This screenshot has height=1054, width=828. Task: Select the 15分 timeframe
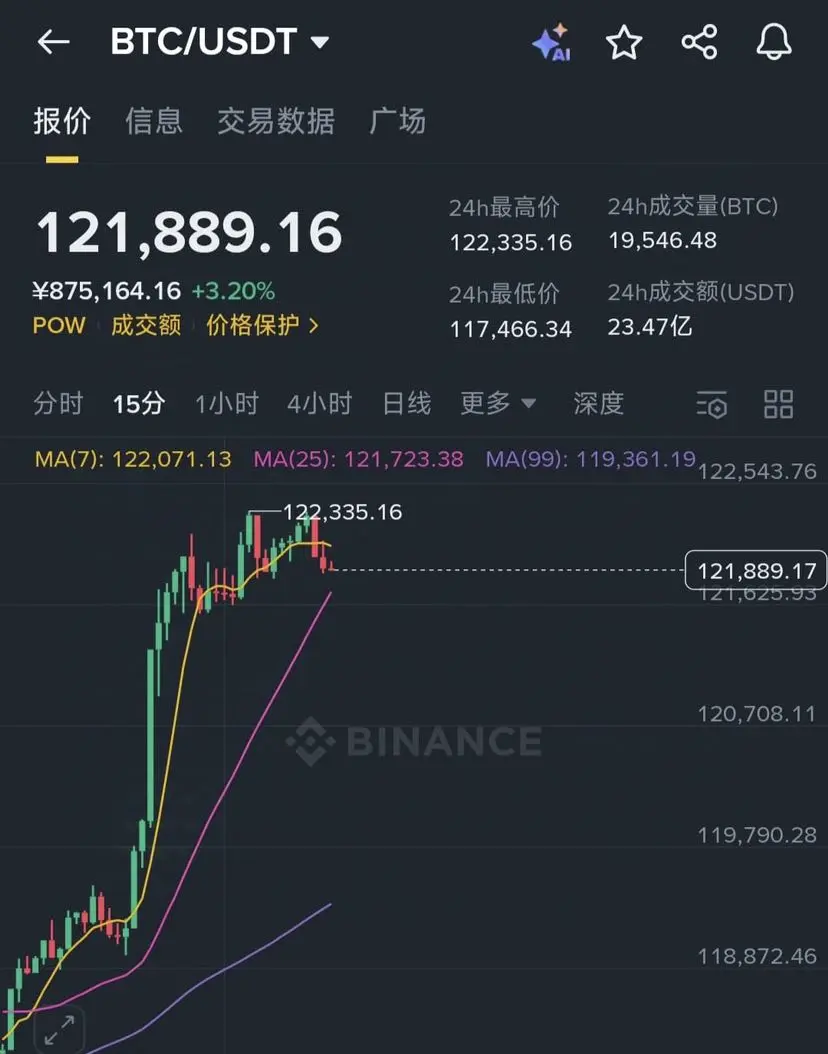(139, 403)
